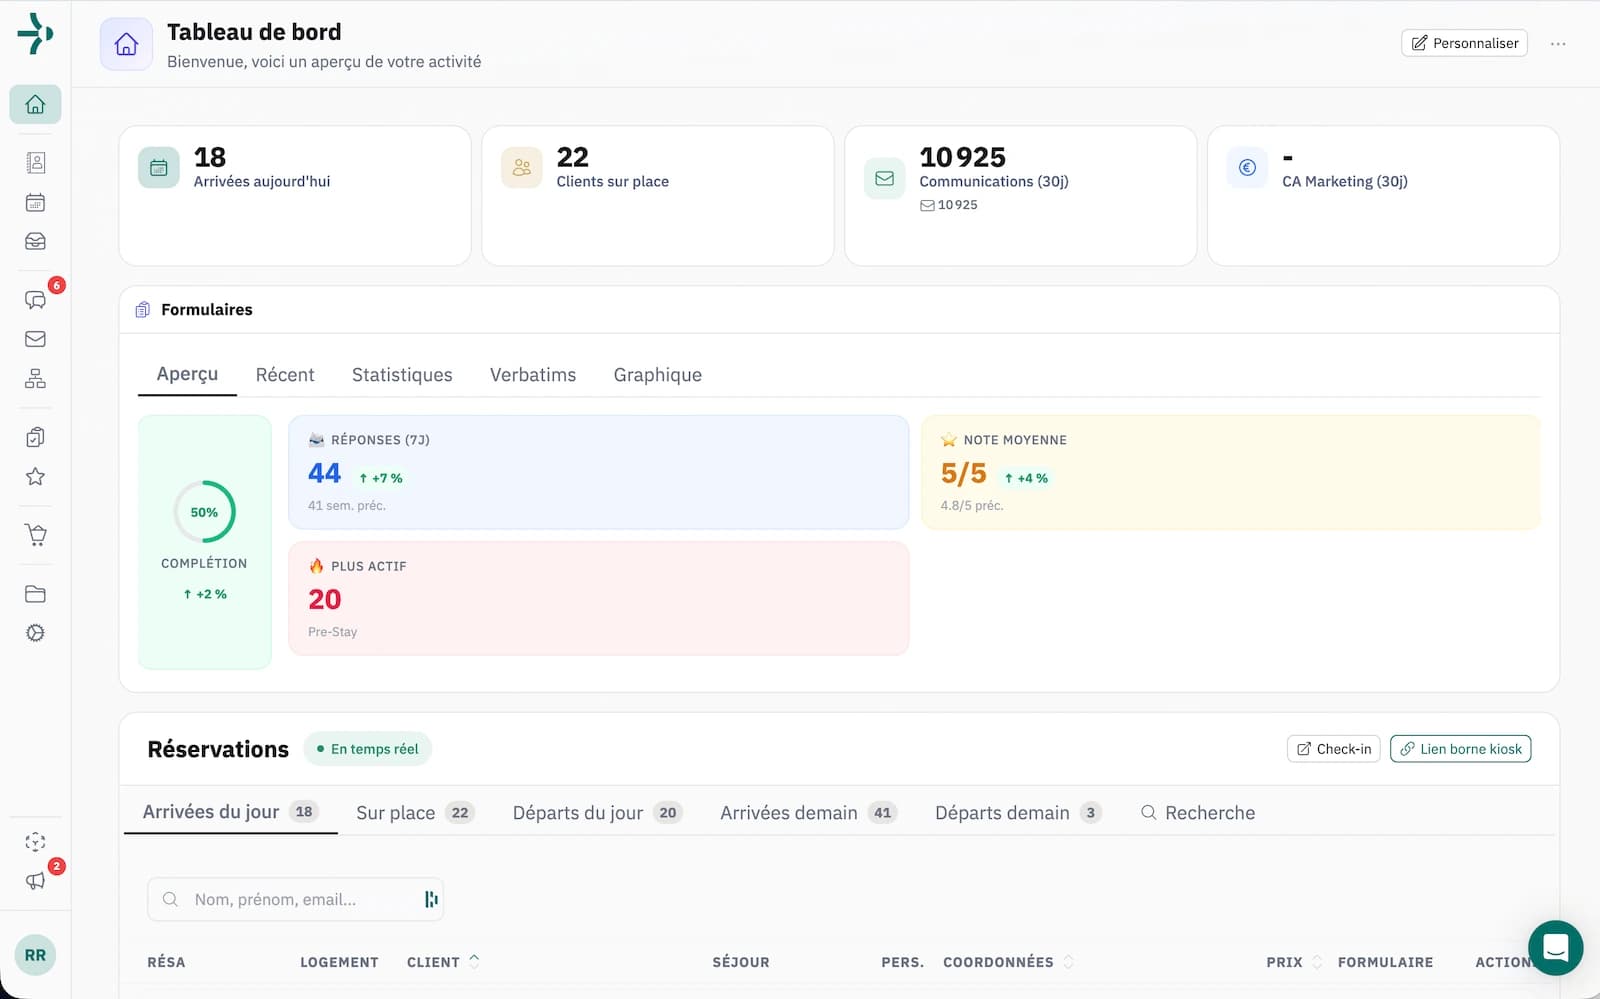This screenshot has height=999, width=1600.
Task: Open chat messages with 6 notifications
Action: 35,300
